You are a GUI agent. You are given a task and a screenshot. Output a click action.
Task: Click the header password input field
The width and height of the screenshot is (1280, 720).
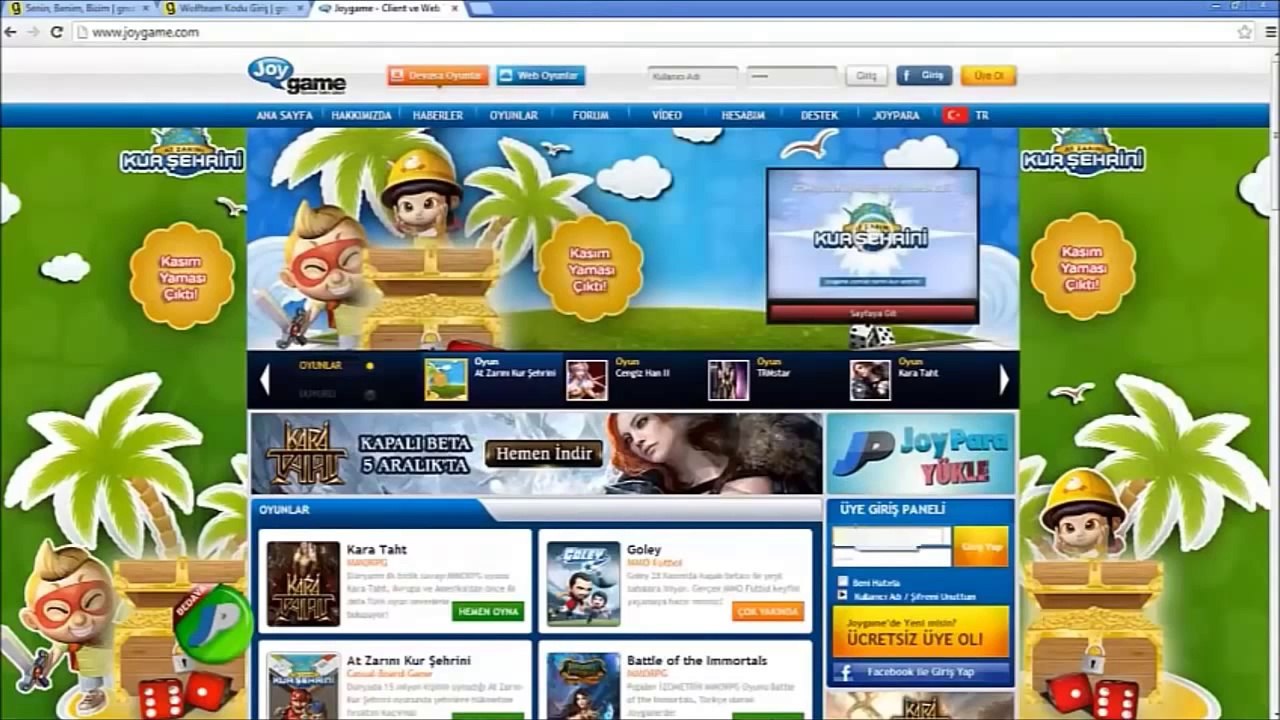(792, 76)
